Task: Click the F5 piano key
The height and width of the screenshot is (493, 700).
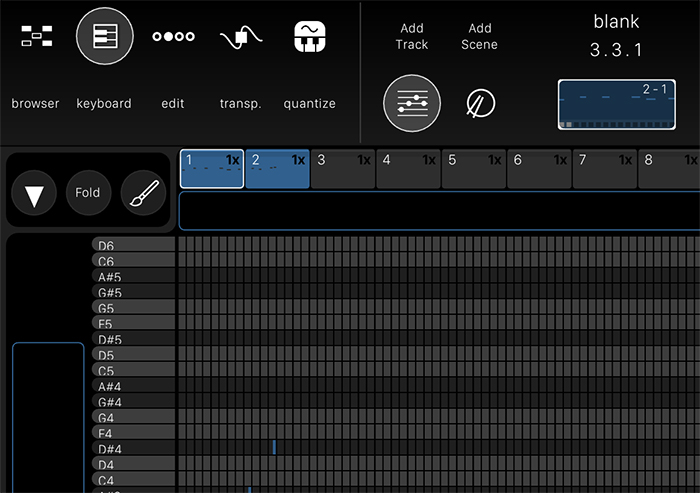Action: (x=133, y=322)
